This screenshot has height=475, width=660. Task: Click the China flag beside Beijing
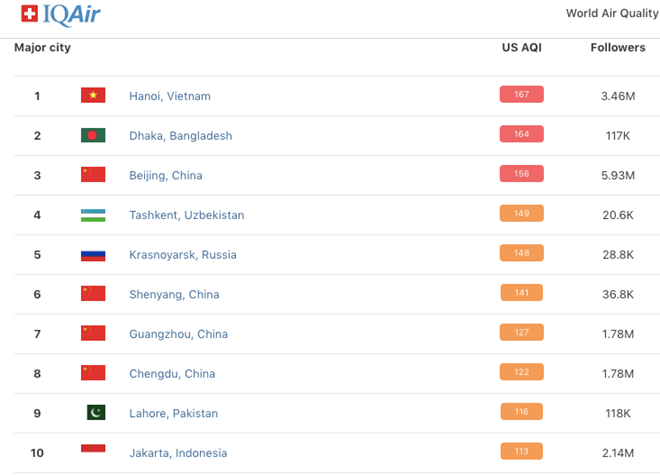coord(93,175)
